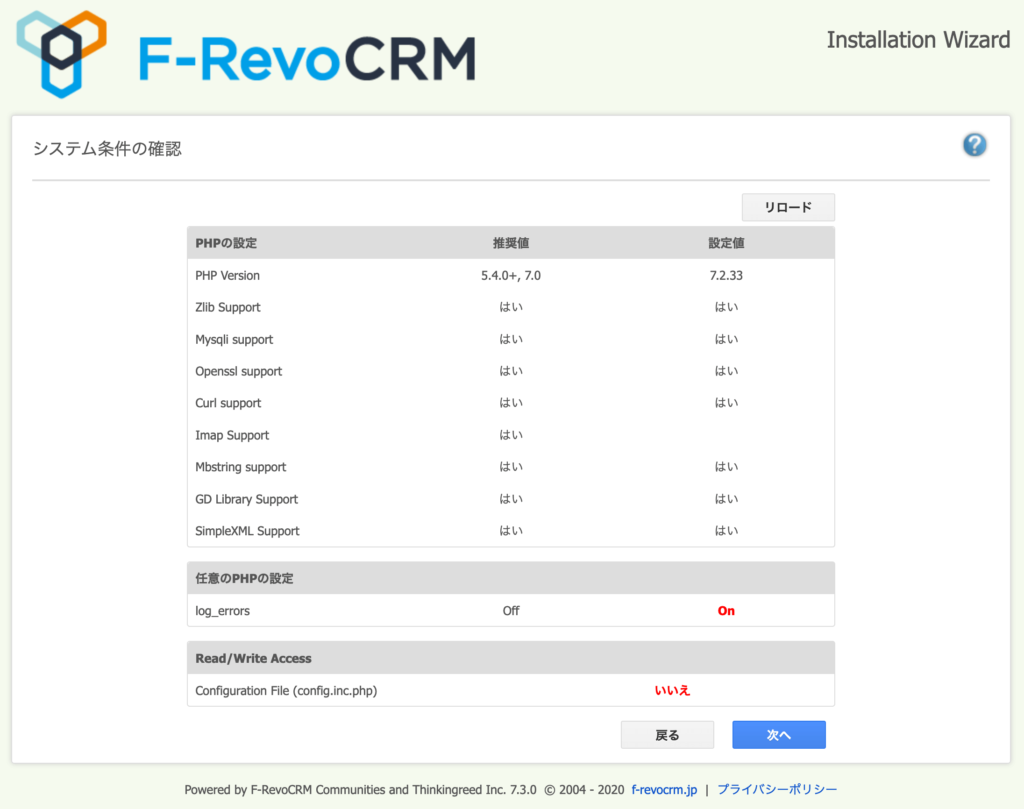The width and height of the screenshot is (1024, 809).
Task: Click the 設定値 column header
Action: tap(726, 244)
